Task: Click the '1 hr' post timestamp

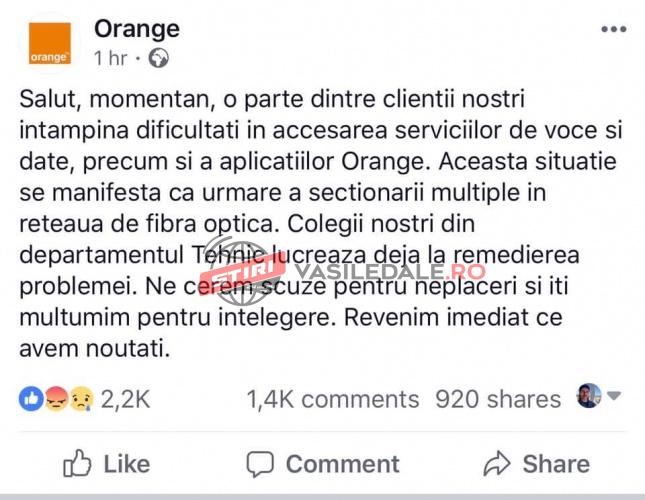Action: (x=110, y=58)
